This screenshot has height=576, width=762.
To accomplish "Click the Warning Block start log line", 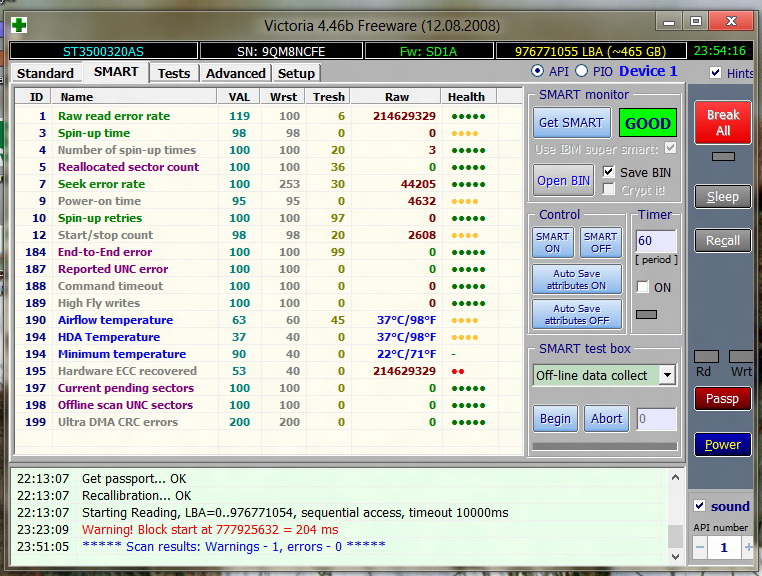I will click(210, 529).
